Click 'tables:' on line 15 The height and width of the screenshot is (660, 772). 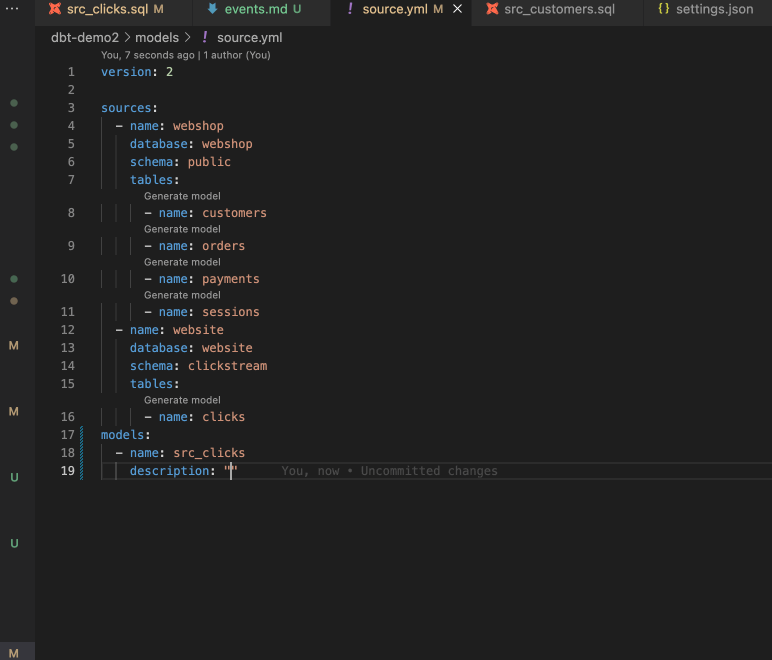[x=155, y=383]
